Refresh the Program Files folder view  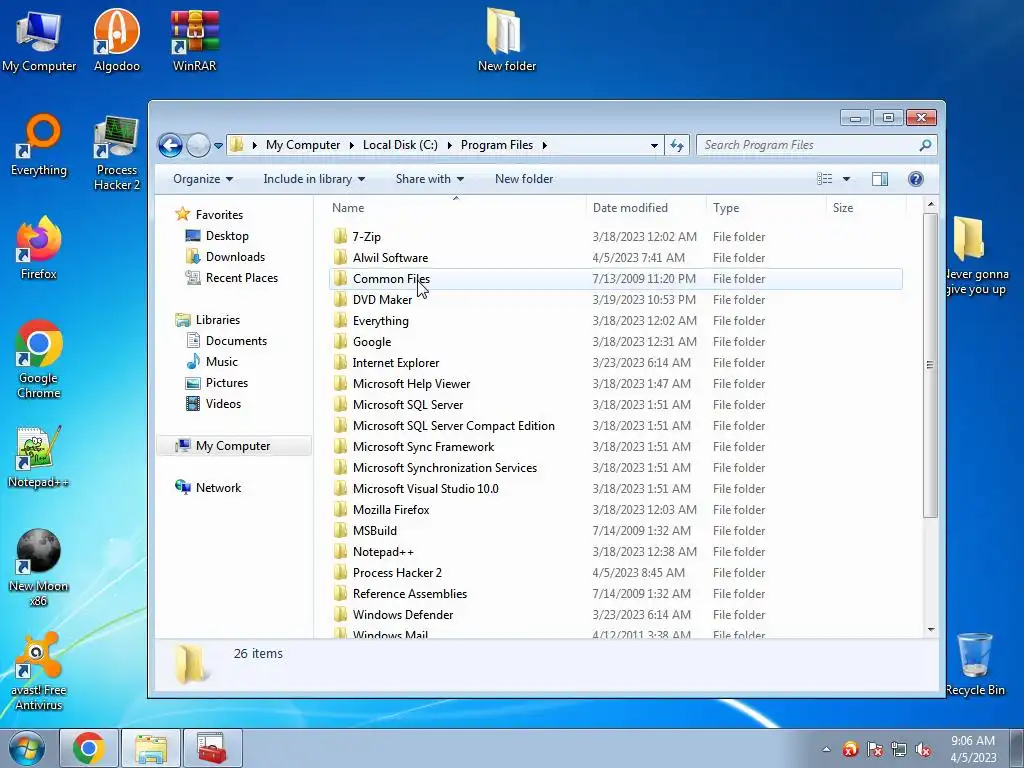pos(677,145)
